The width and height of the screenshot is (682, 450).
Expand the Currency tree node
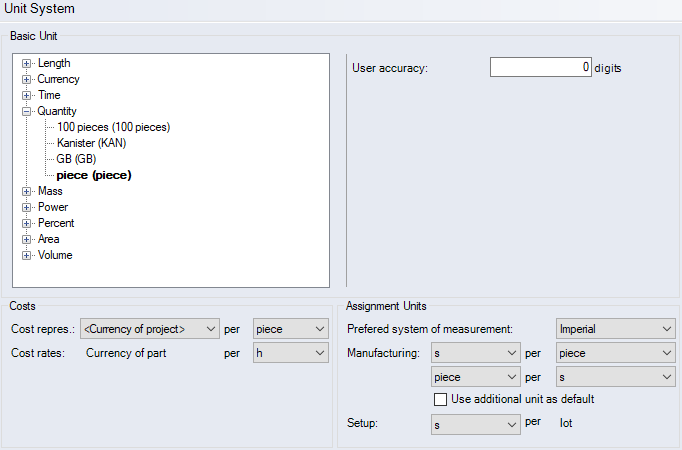coord(27,79)
